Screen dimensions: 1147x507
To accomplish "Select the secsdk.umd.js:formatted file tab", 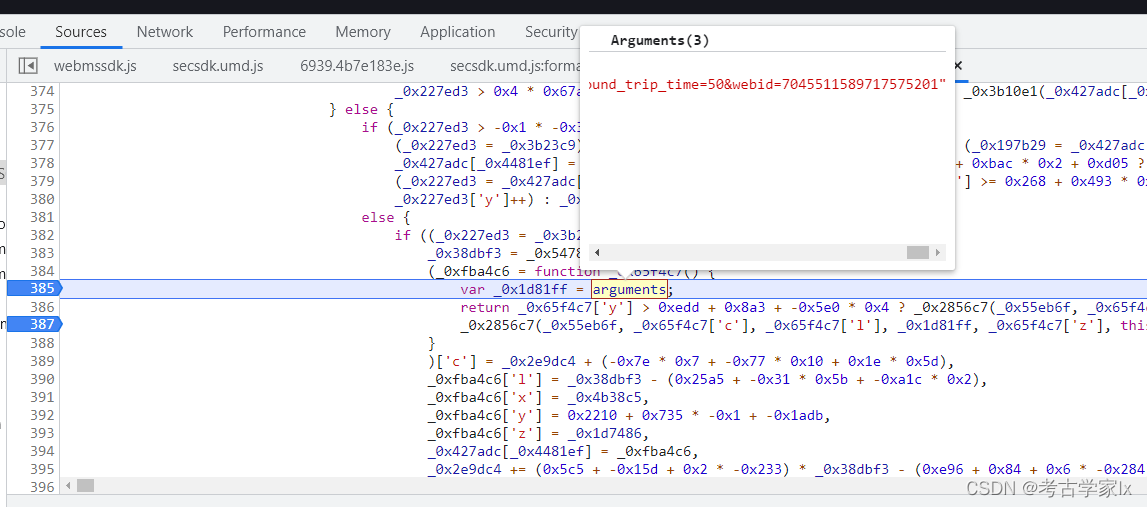I will coord(515,65).
